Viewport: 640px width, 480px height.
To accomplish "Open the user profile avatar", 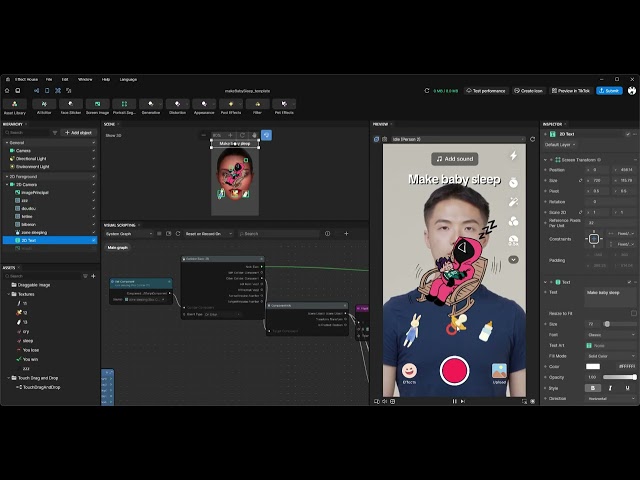I will coord(632,91).
